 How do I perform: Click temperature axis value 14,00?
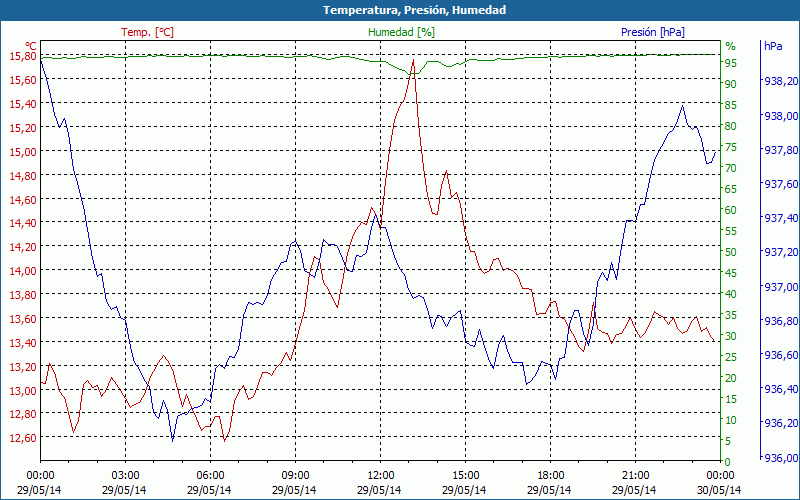point(23,271)
